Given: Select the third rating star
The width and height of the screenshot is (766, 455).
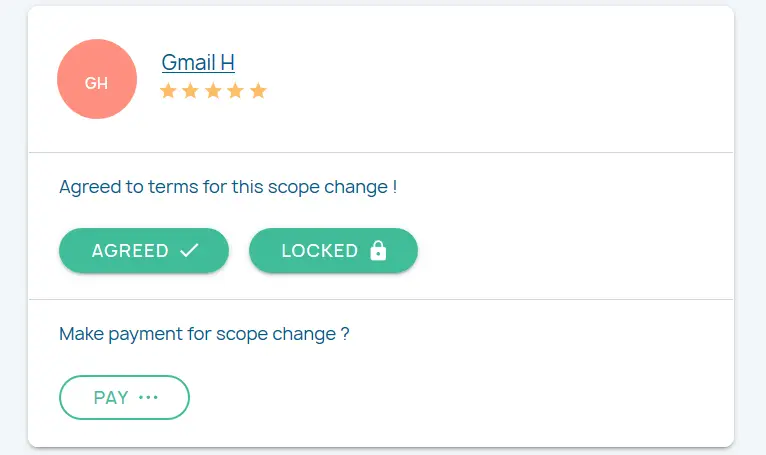Looking at the screenshot, I should tap(213, 91).
